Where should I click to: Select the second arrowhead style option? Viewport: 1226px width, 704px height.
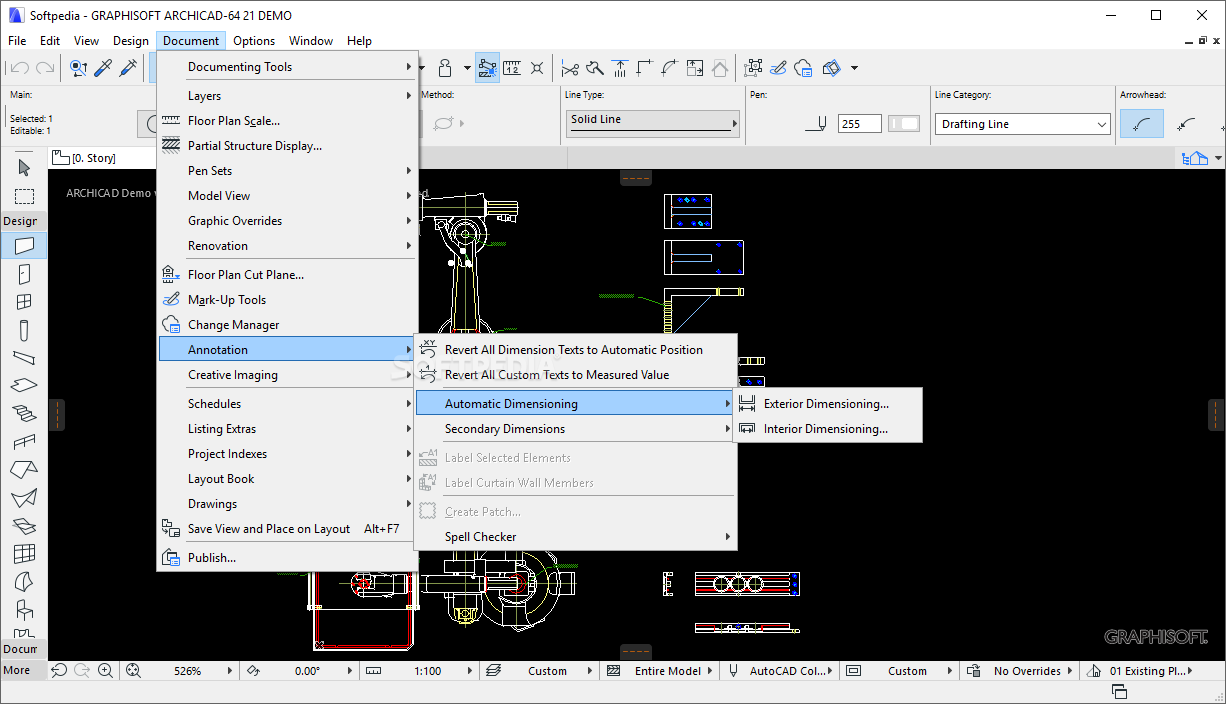[1187, 124]
